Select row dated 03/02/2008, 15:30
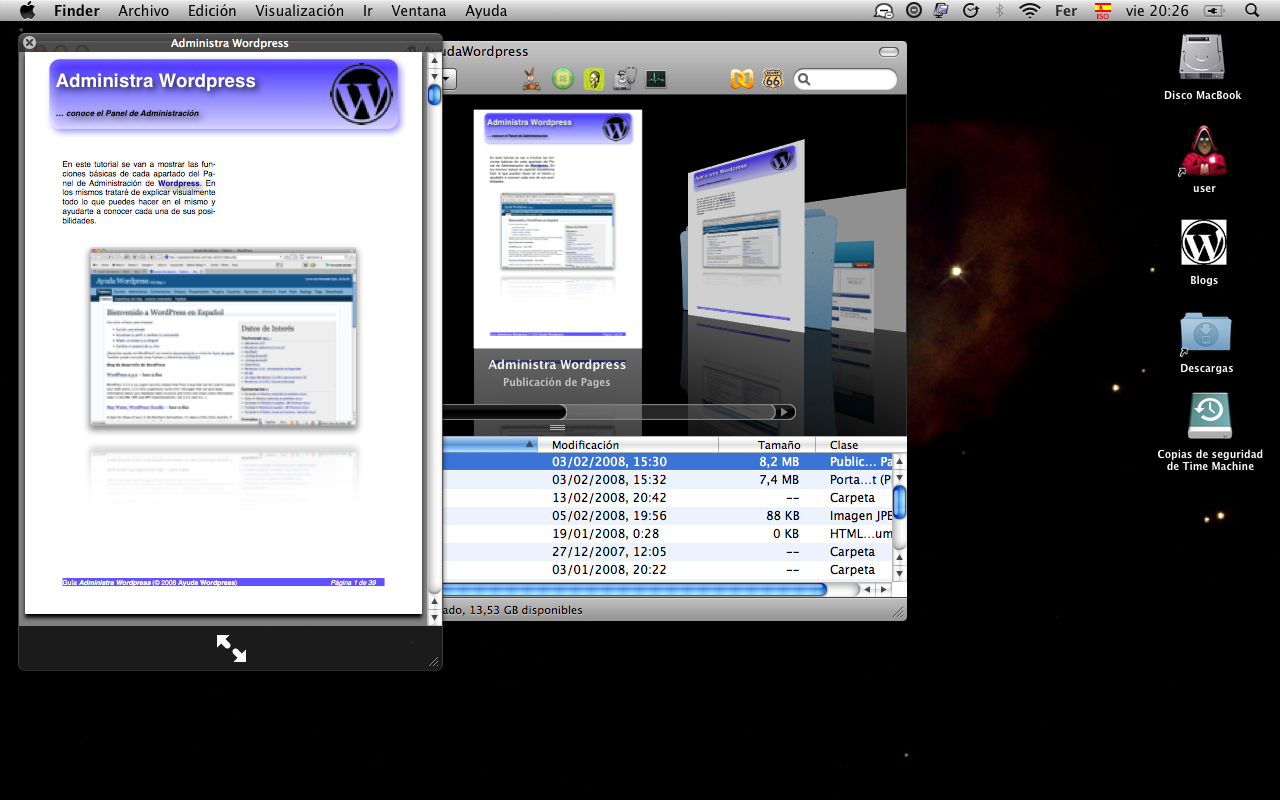 (x=667, y=462)
